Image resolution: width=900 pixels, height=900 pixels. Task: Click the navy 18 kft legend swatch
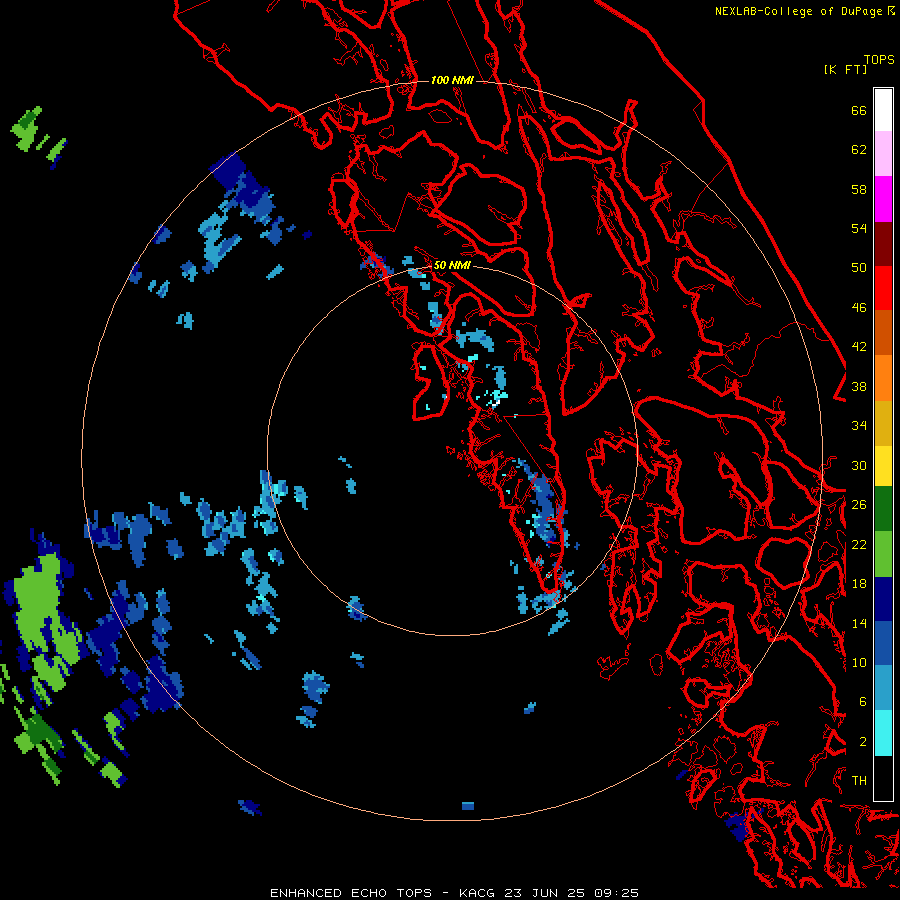883,599
